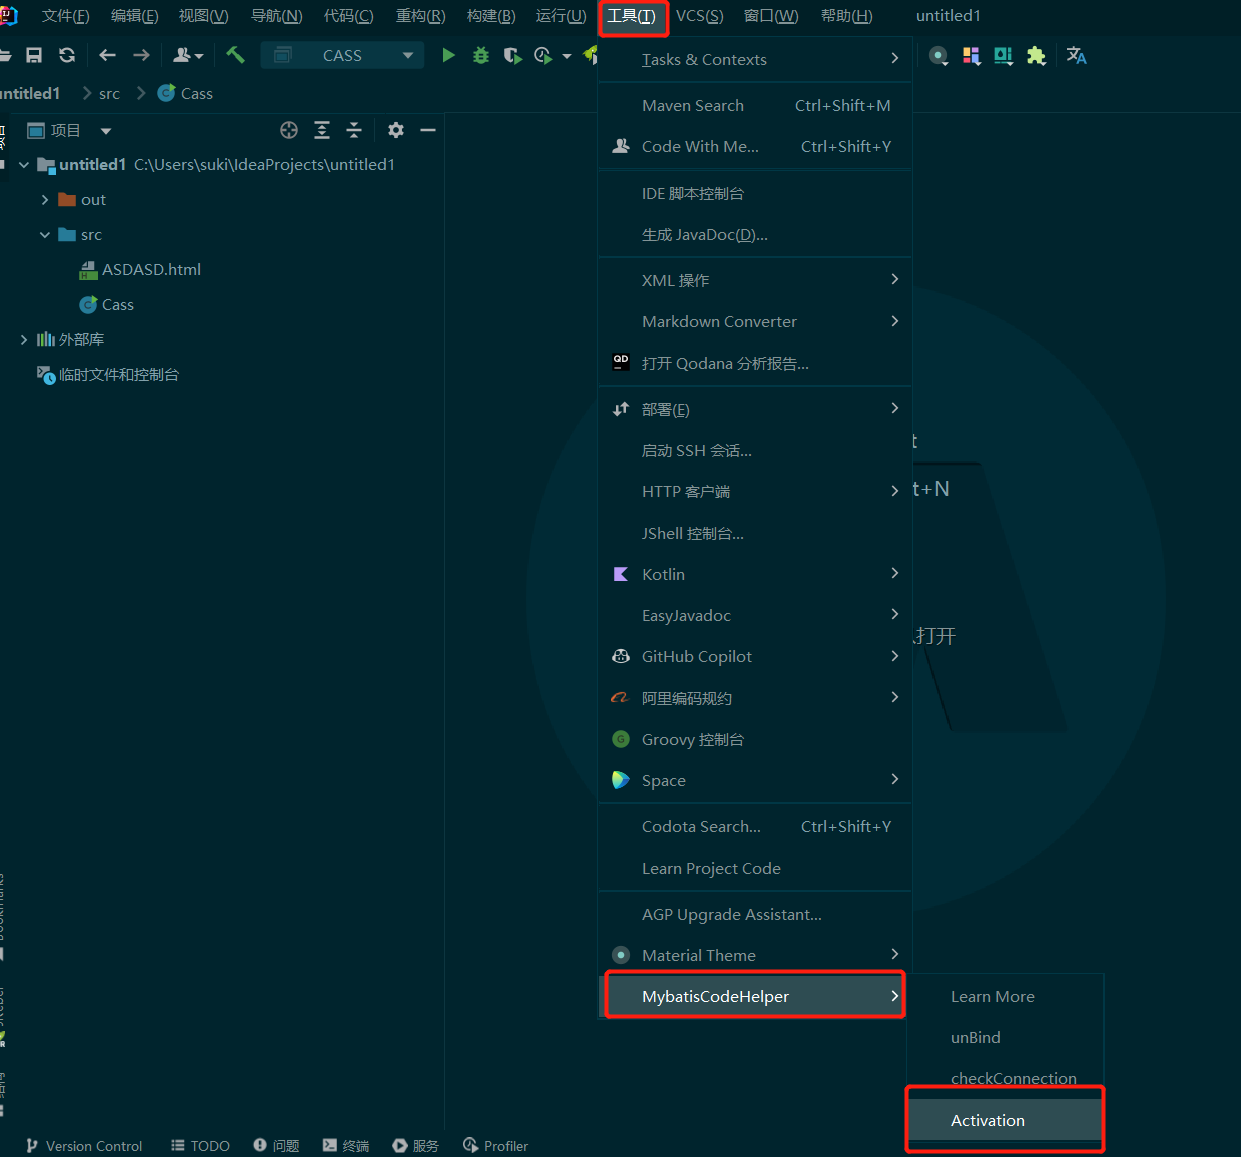The image size is (1241, 1157).
Task: Run with Coverage shield icon
Action: tap(512, 55)
